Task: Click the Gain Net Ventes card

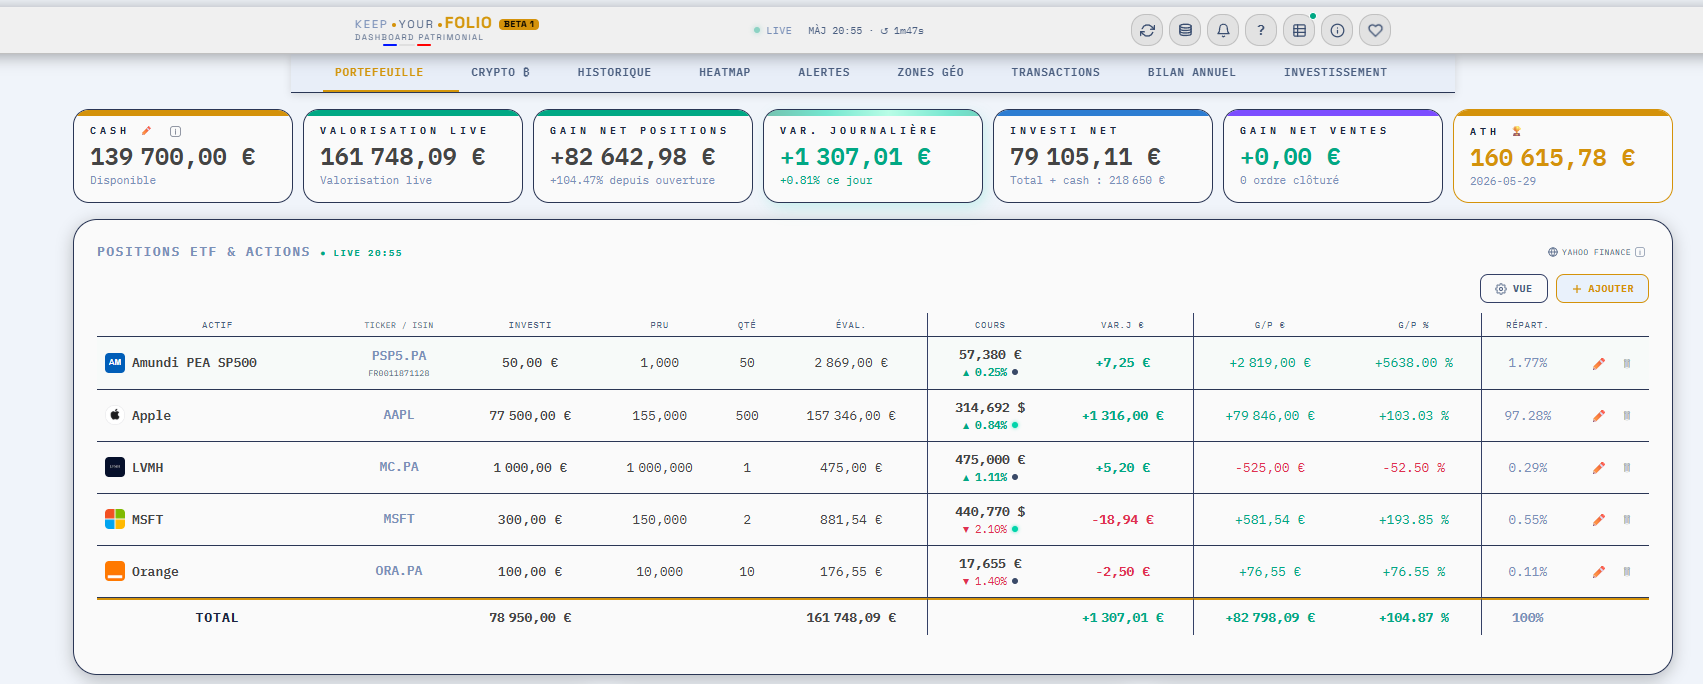Action: coord(1333,156)
